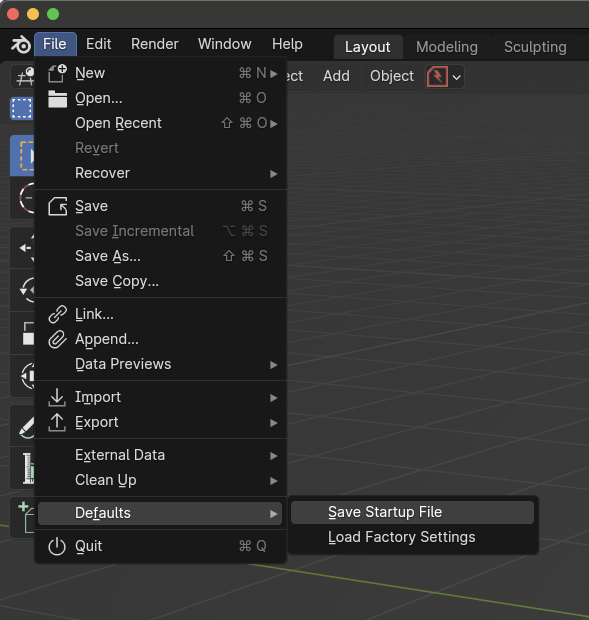Click the Import download arrow icon
Screen dimensions: 589x620
(57, 397)
